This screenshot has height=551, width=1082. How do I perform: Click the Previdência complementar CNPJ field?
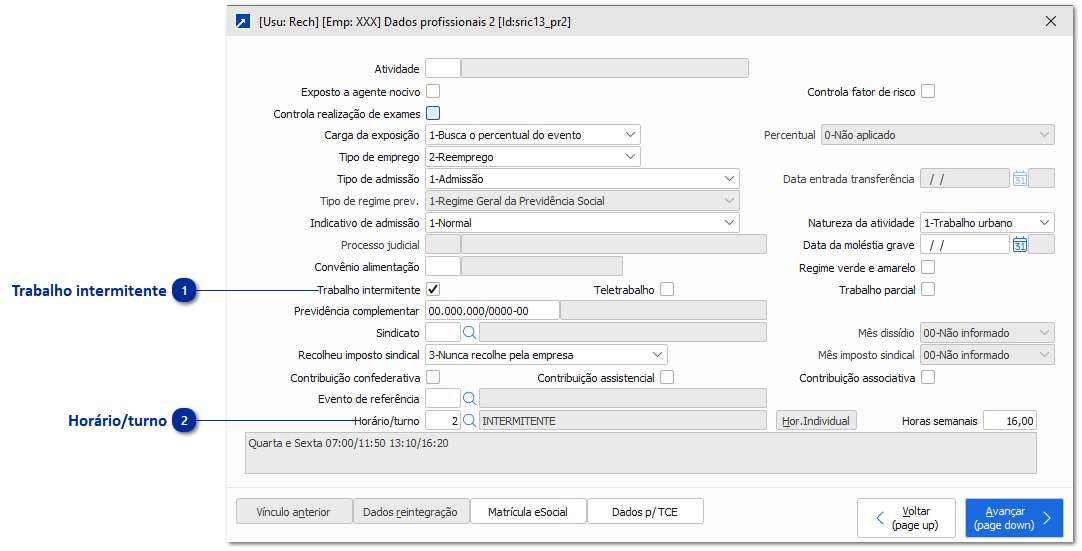492,311
